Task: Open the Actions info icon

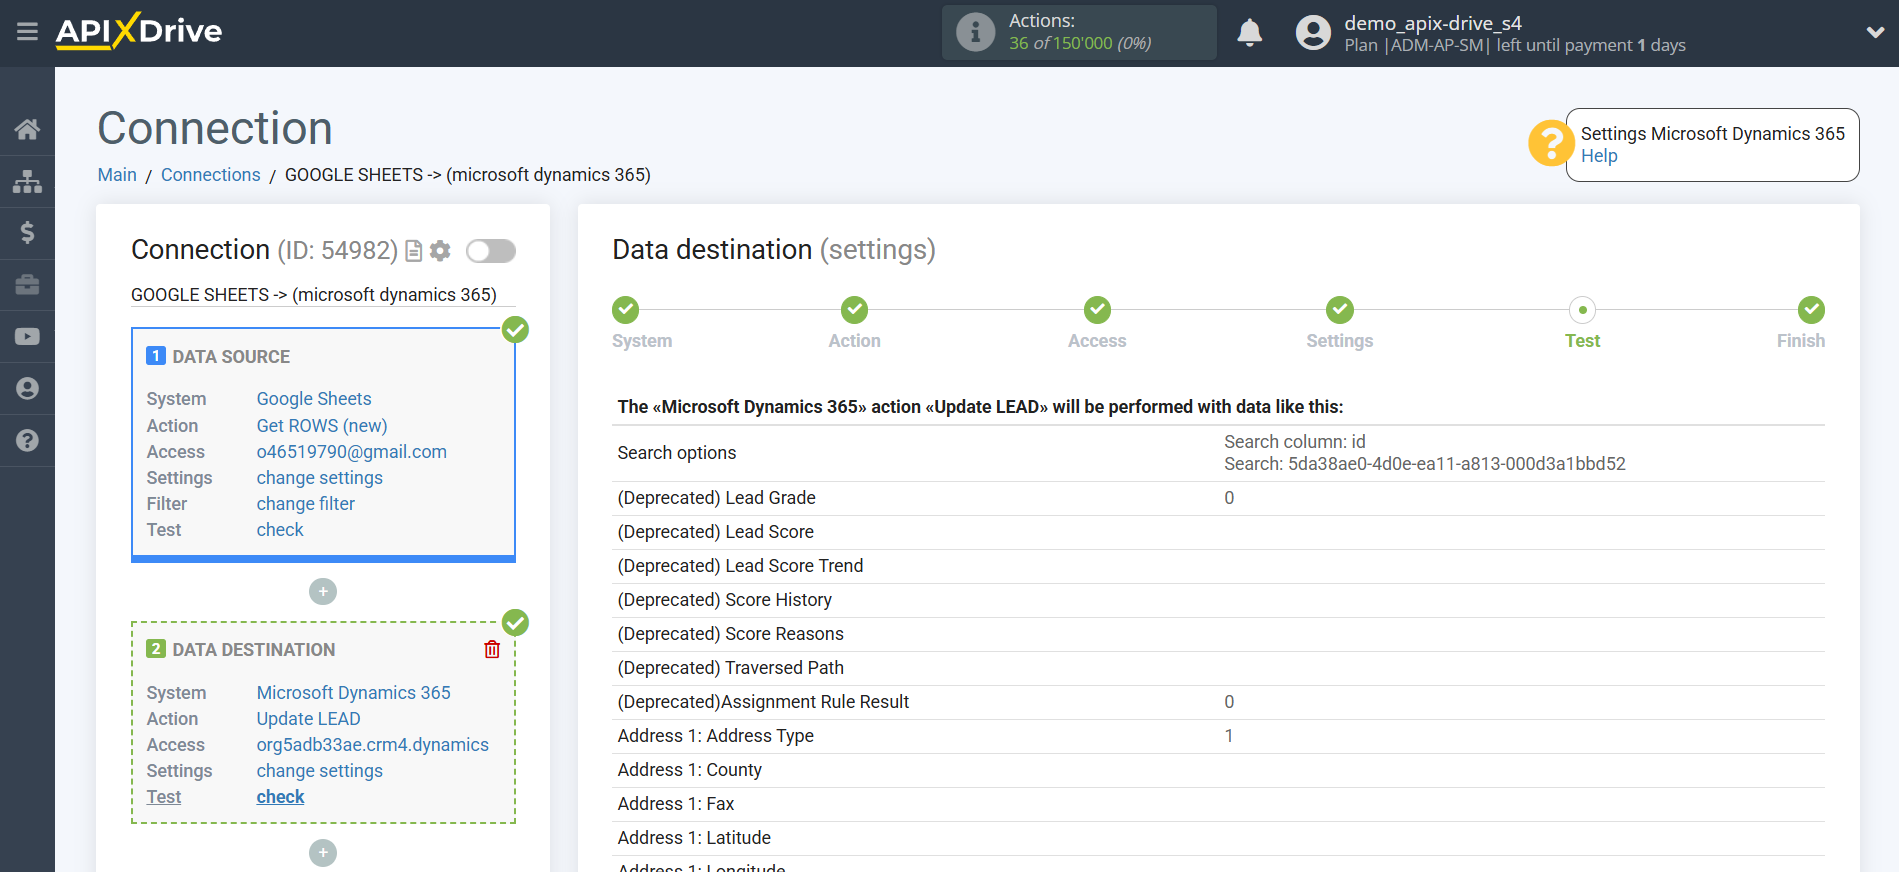Action: coord(975,32)
